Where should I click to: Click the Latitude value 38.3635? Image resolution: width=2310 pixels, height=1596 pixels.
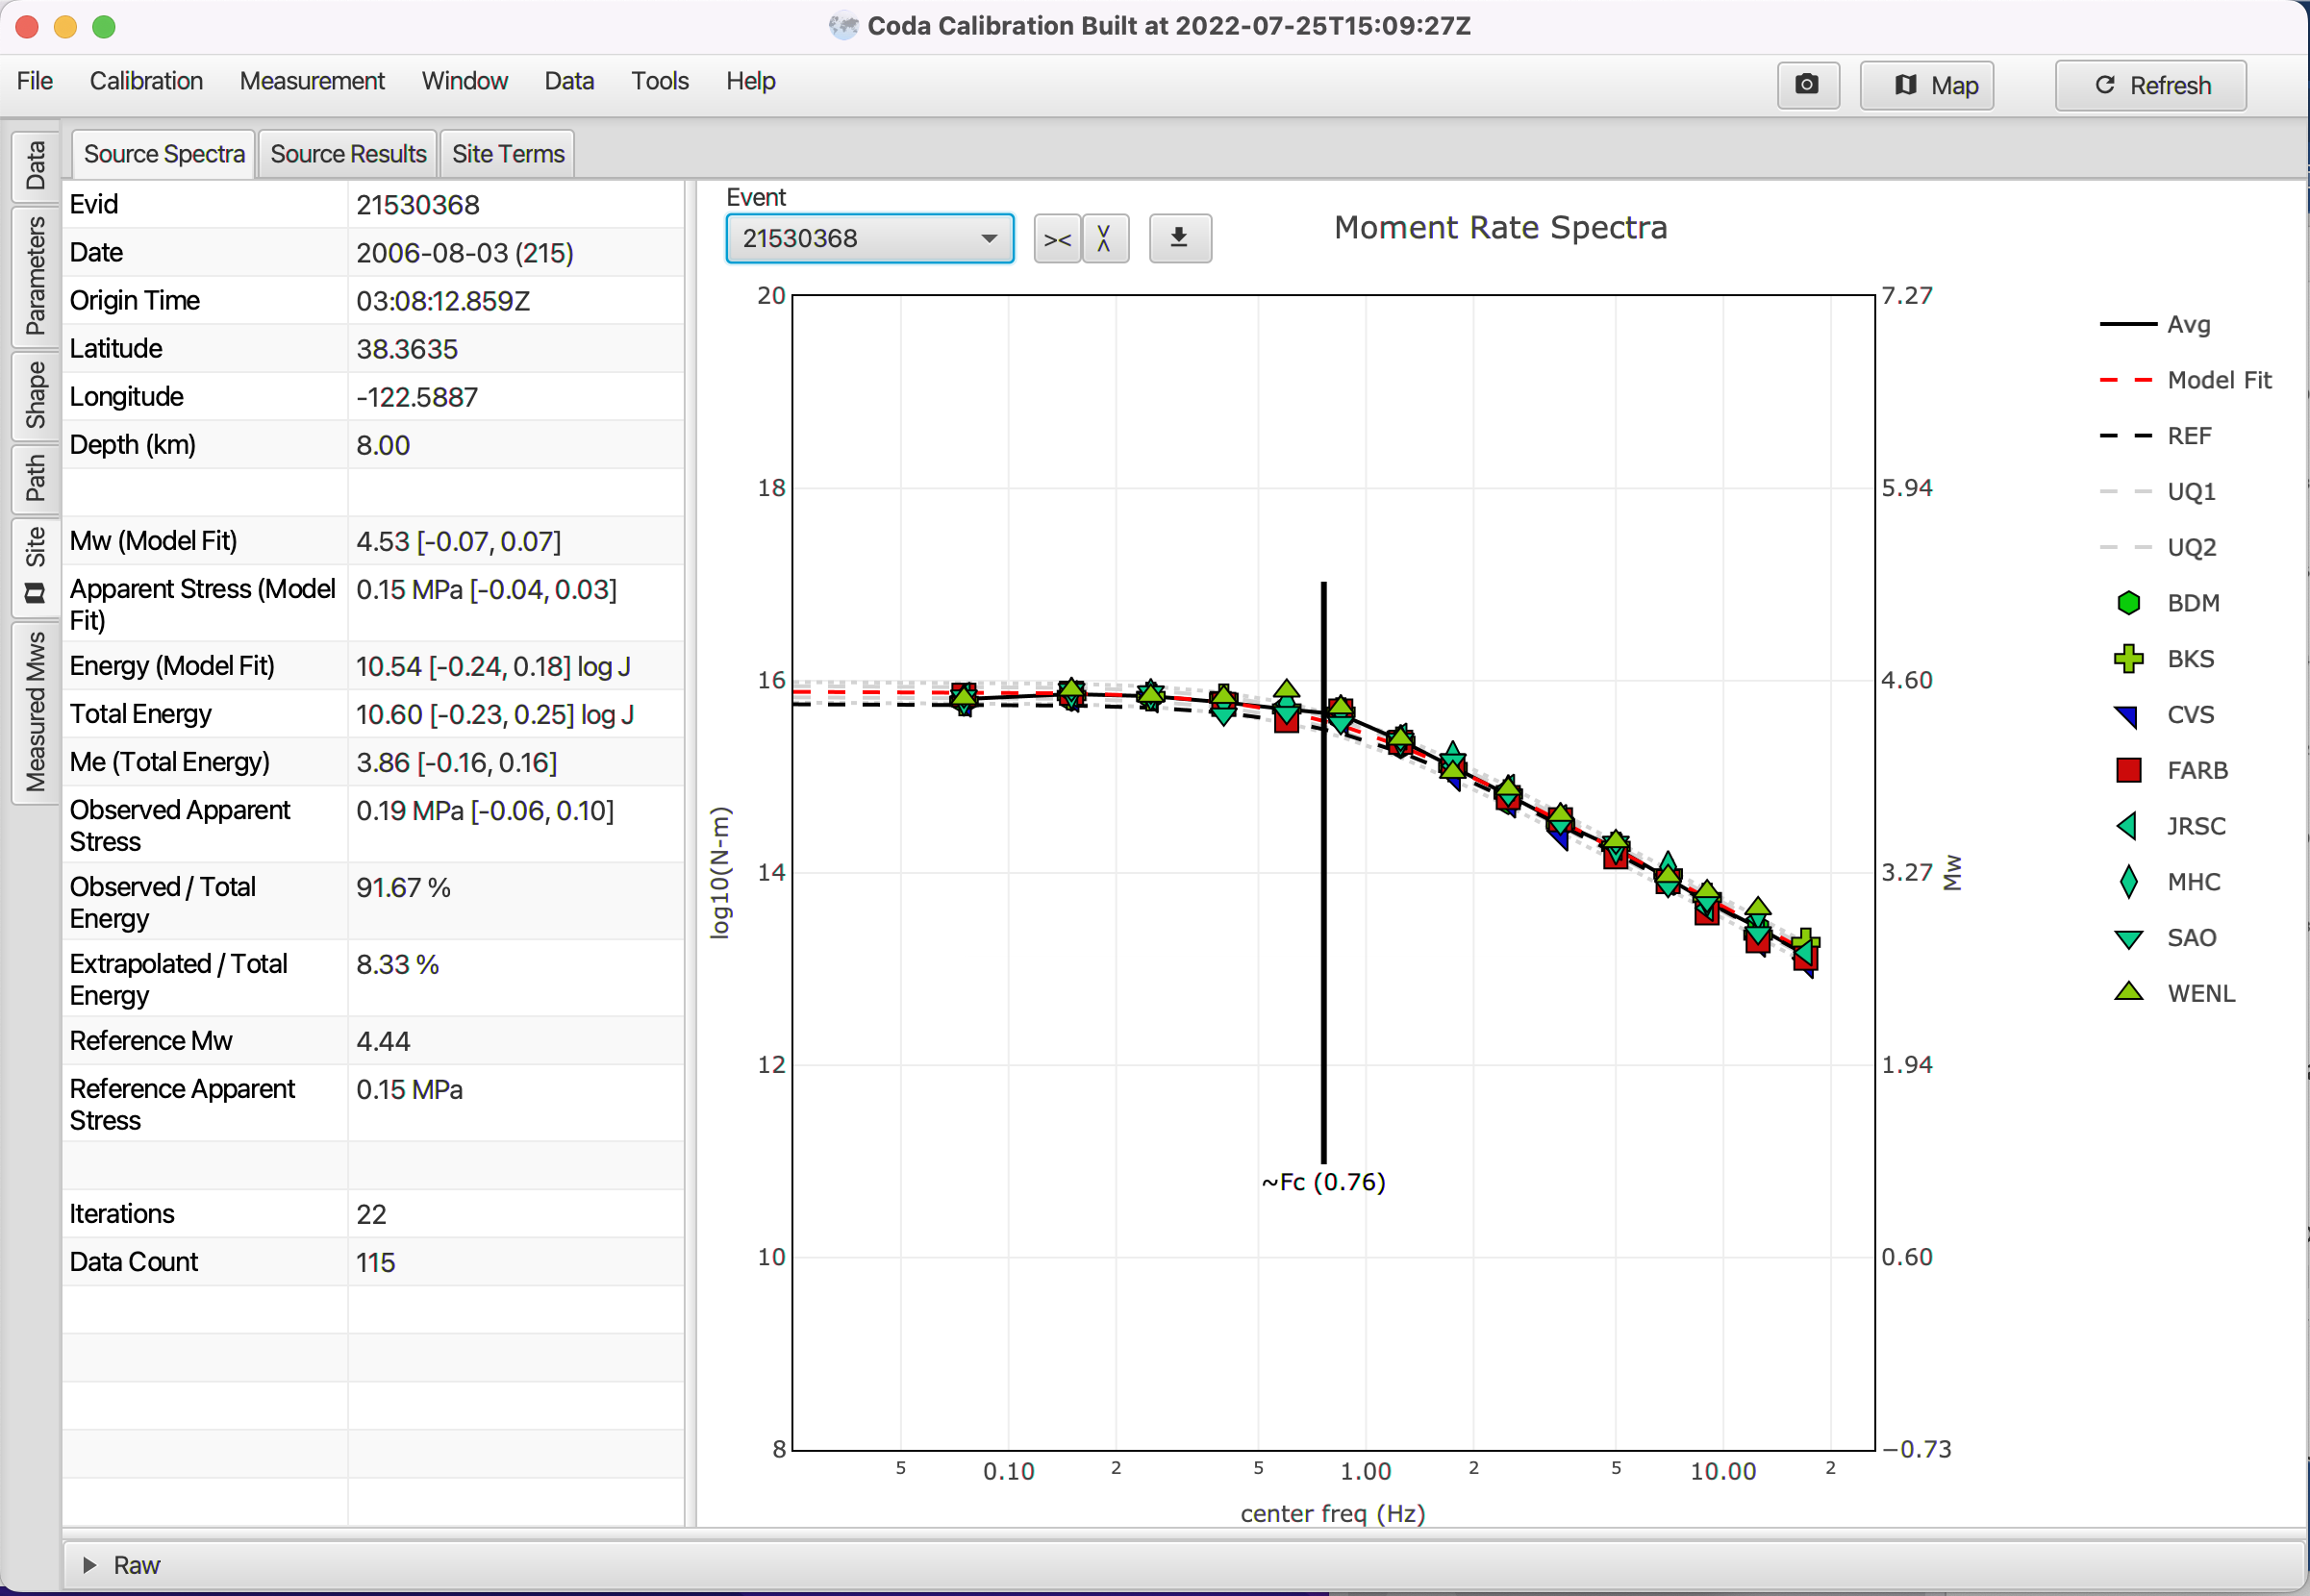click(x=407, y=349)
